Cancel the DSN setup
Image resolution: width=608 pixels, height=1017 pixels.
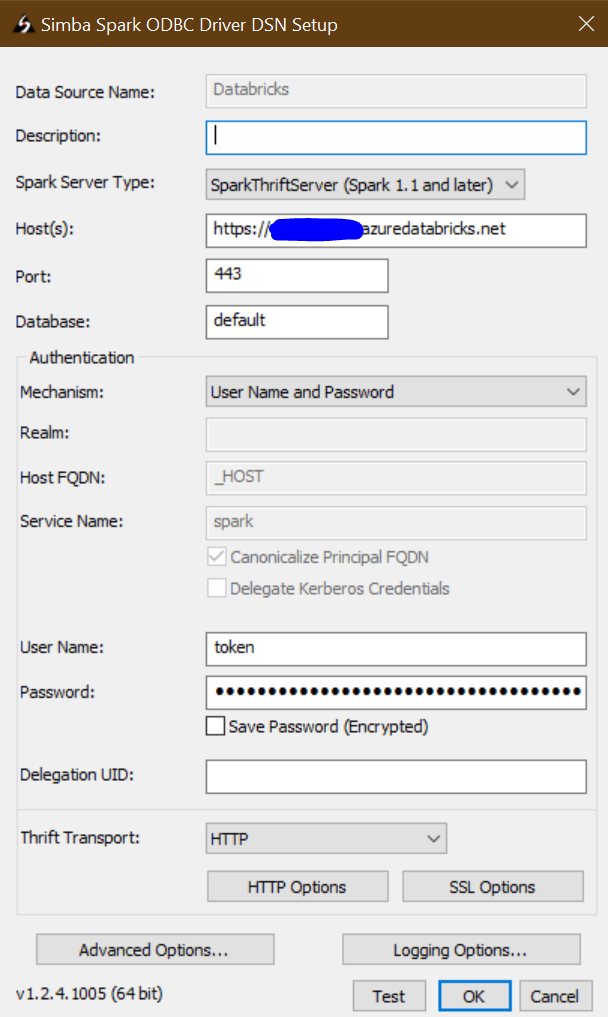554,996
